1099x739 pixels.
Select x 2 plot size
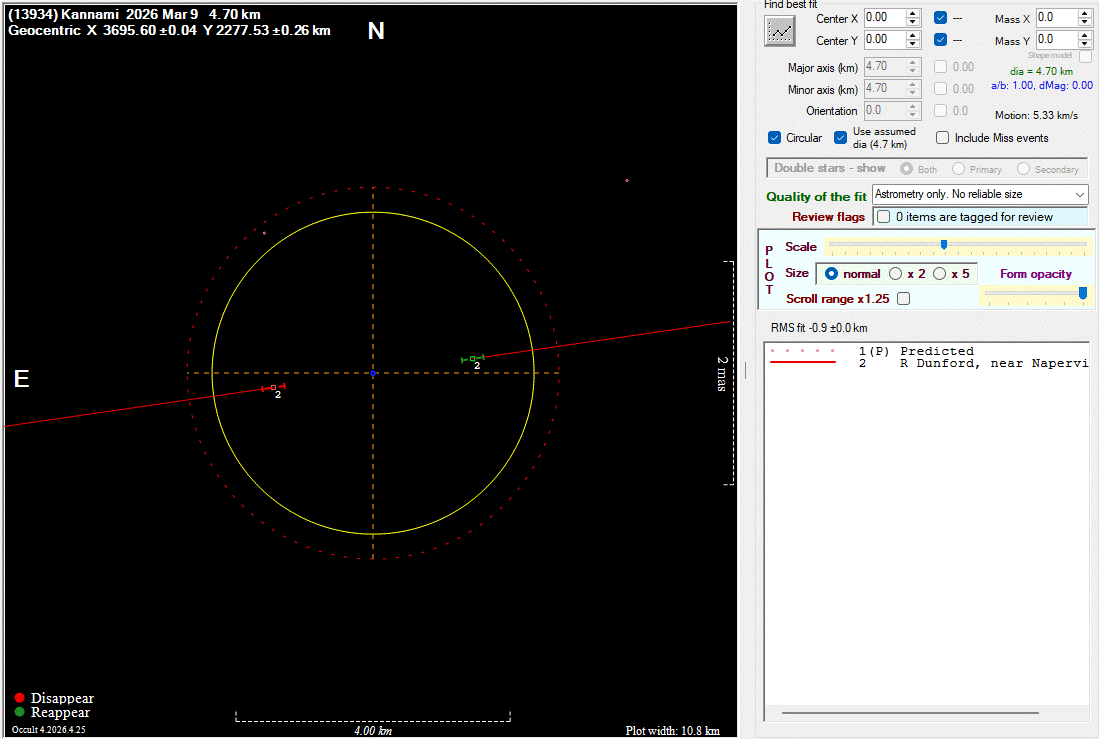pos(897,273)
